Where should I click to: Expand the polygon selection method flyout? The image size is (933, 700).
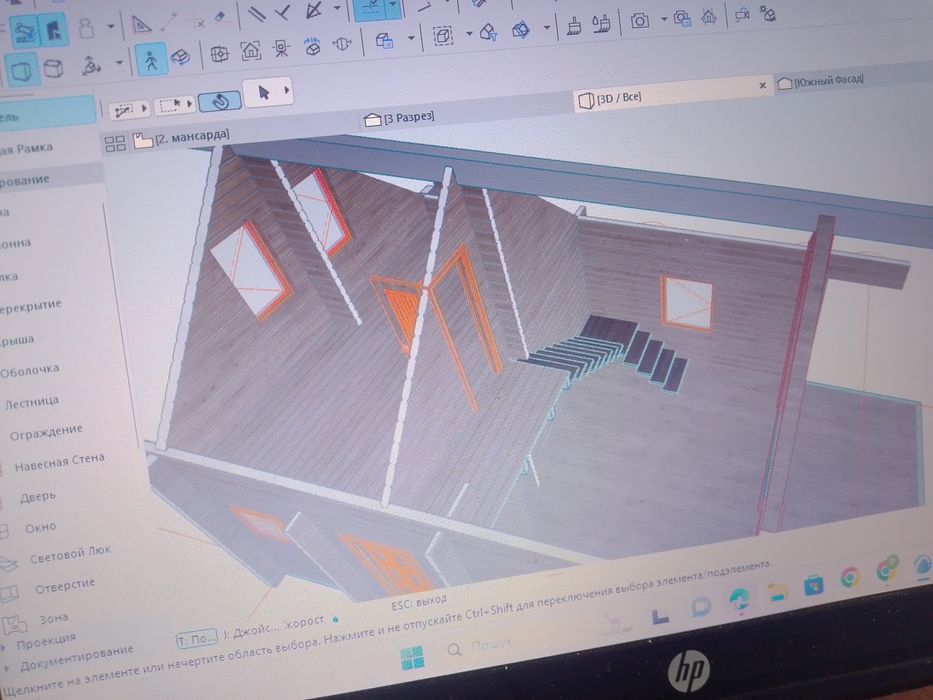pyautogui.click(x=143, y=109)
